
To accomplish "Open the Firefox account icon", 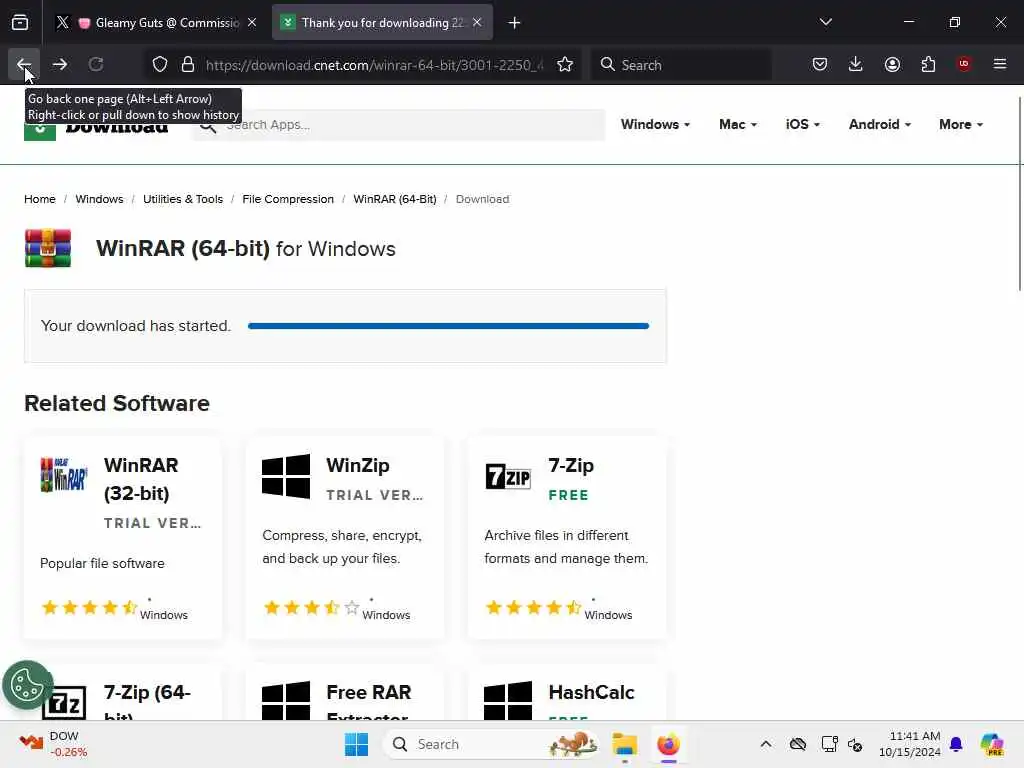I will pyautogui.click(x=892, y=64).
